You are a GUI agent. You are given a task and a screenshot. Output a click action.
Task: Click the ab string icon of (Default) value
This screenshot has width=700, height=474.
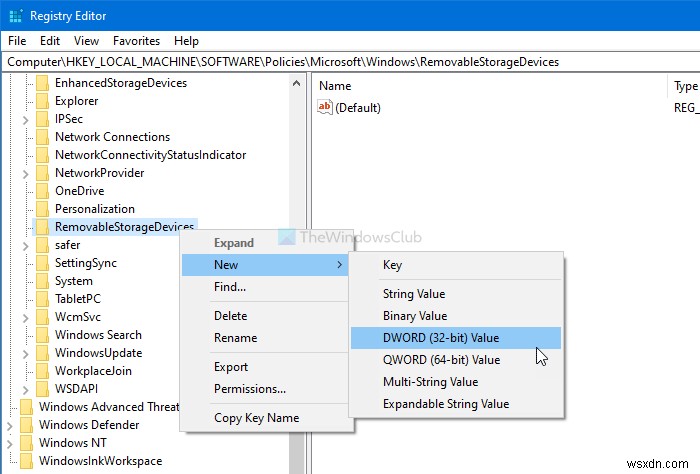click(325, 107)
